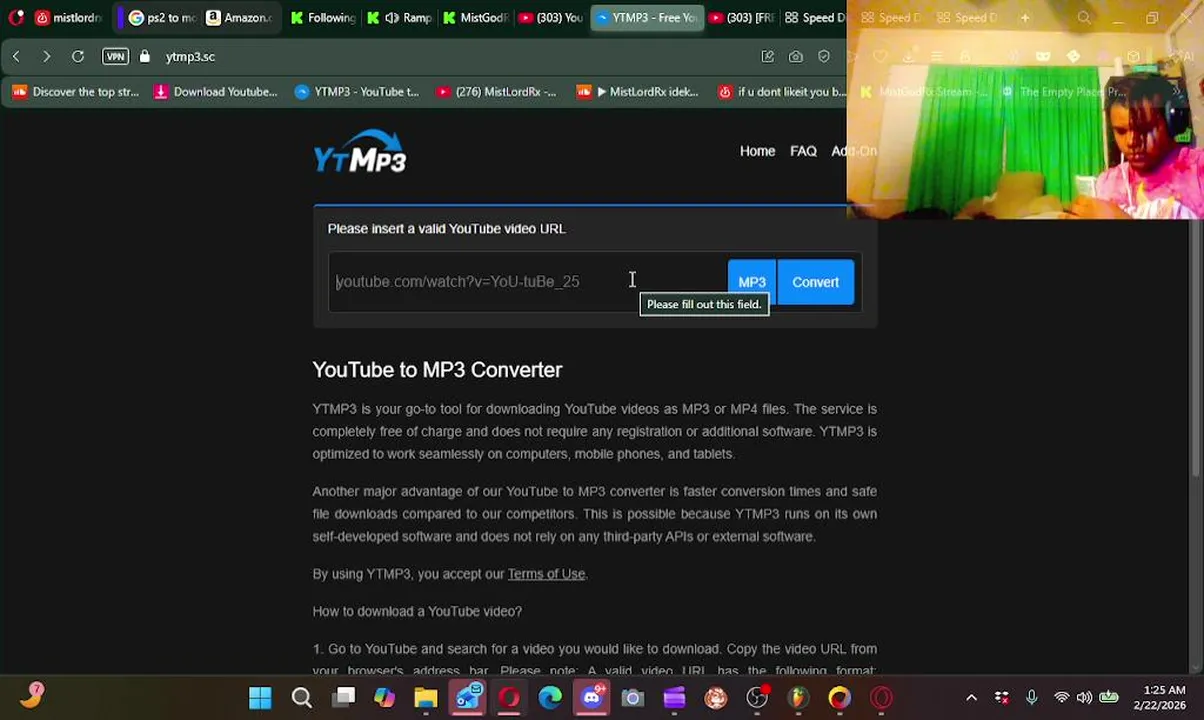Switch to the first (303) YouTube tab
Viewport: 1204px width, 720px height.
[x=551, y=17]
